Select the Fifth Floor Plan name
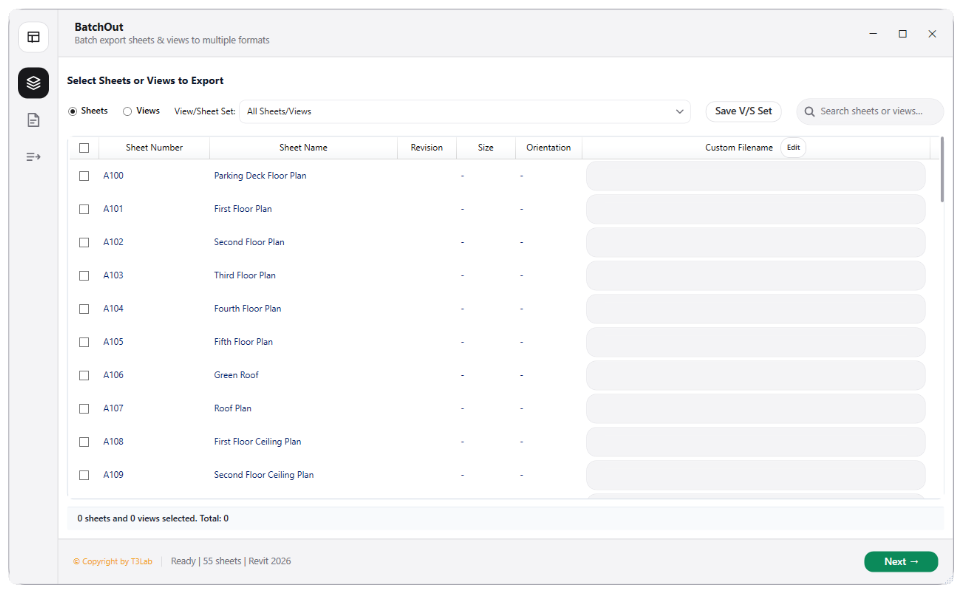 pyautogui.click(x=244, y=342)
